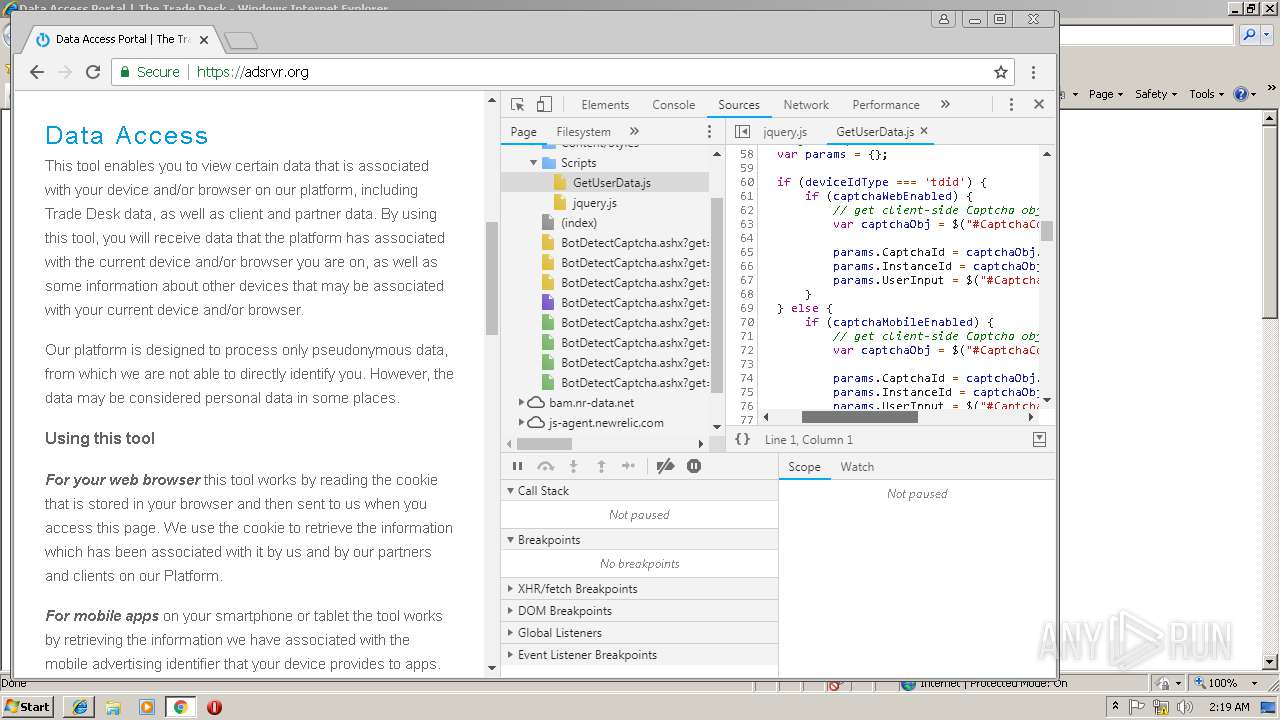The width and height of the screenshot is (1280, 720).
Task: Toggle the device toolbar icon
Action: 544,104
